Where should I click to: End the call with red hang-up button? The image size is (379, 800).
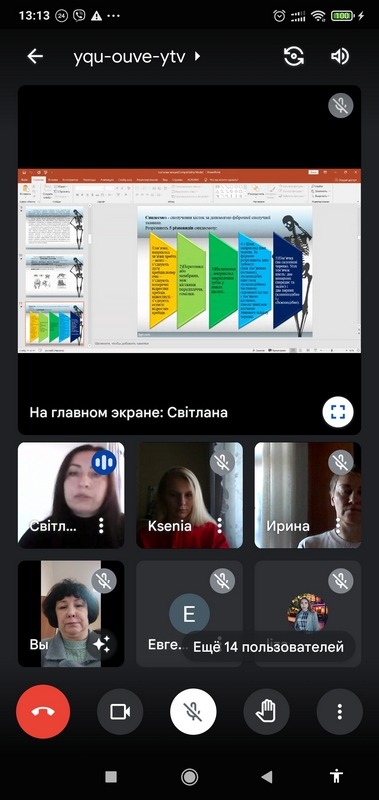43,712
